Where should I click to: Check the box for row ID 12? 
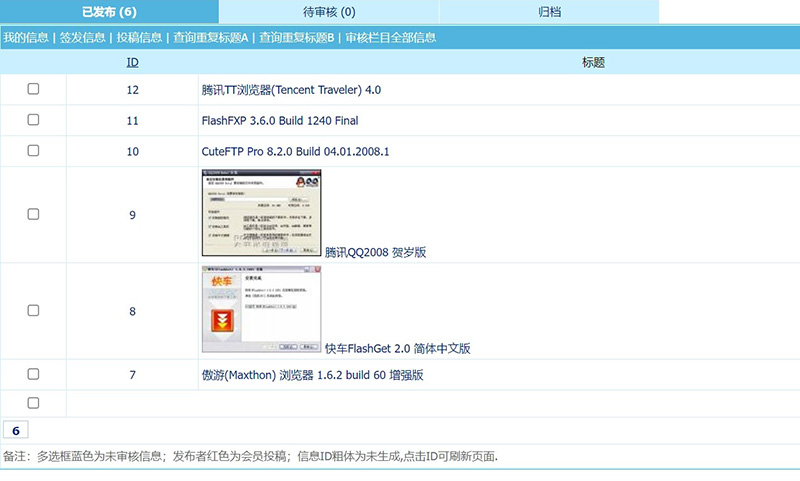tap(33, 89)
